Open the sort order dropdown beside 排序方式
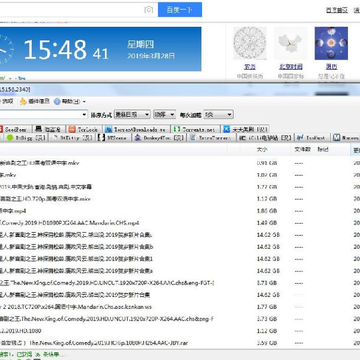The image size is (360, 360). [x=164, y=115]
